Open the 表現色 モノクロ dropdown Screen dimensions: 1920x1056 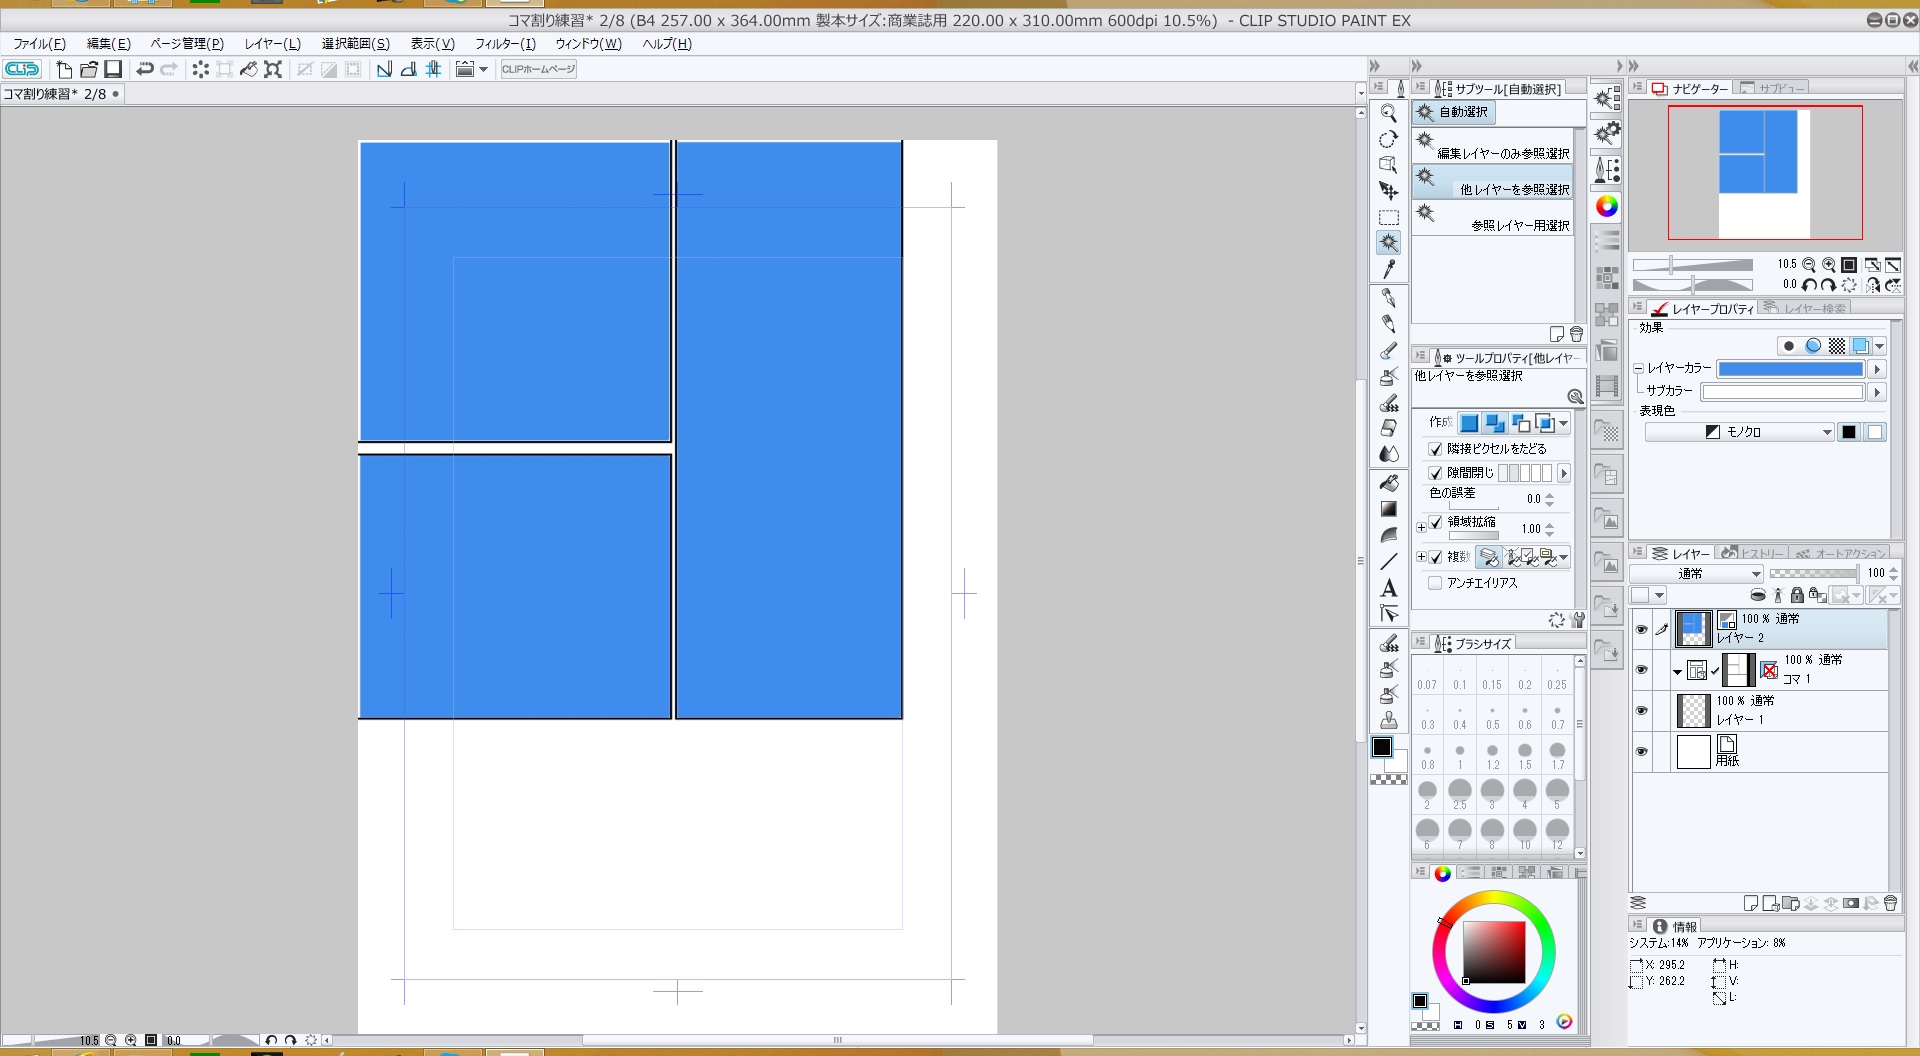[x=1739, y=432]
